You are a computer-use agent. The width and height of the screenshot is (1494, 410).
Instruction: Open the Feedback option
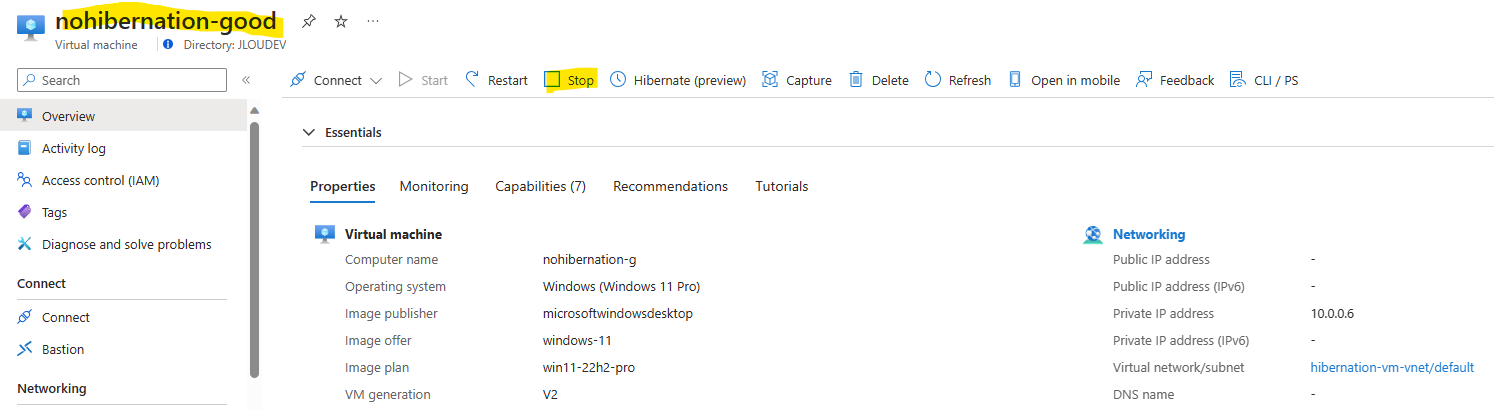pos(1175,80)
